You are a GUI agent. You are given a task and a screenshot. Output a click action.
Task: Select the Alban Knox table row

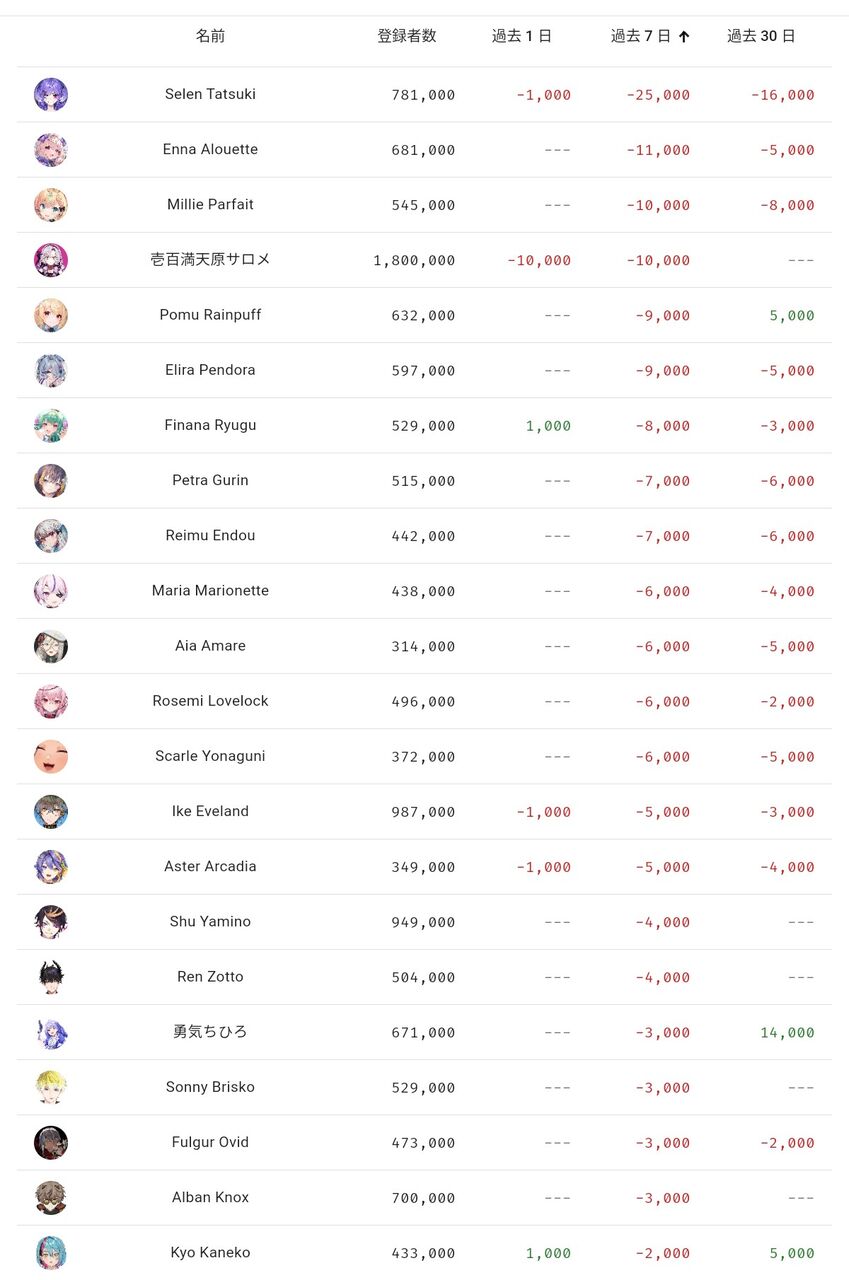(x=424, y=1198)
